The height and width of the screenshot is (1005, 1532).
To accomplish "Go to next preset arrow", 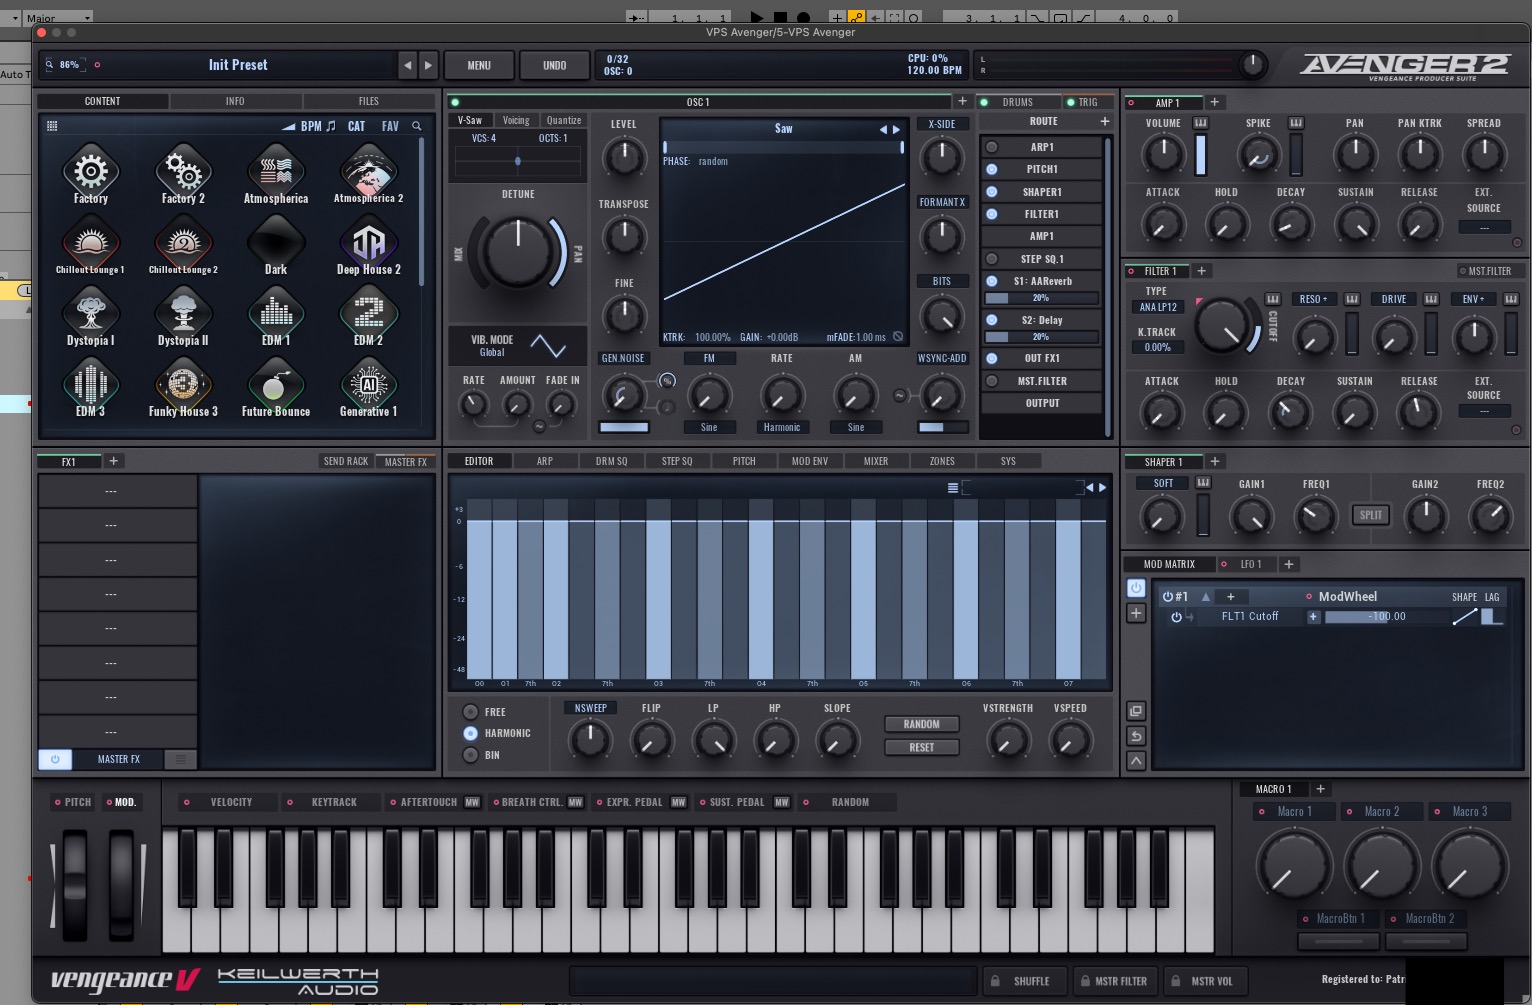I will coord(428,65).
